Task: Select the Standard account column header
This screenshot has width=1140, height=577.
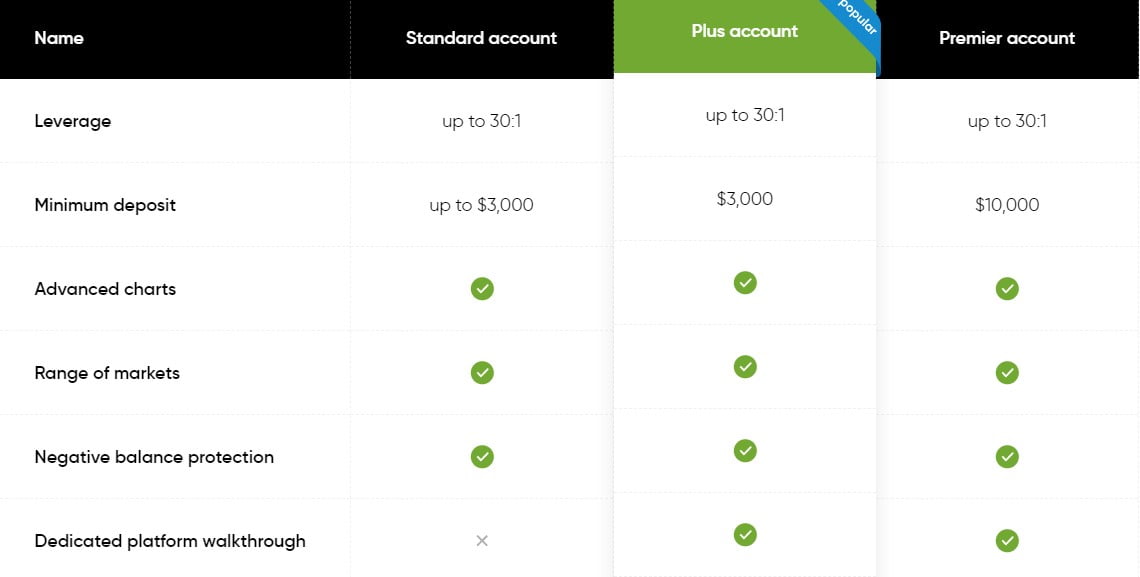Action: click(x=481, y=38)
